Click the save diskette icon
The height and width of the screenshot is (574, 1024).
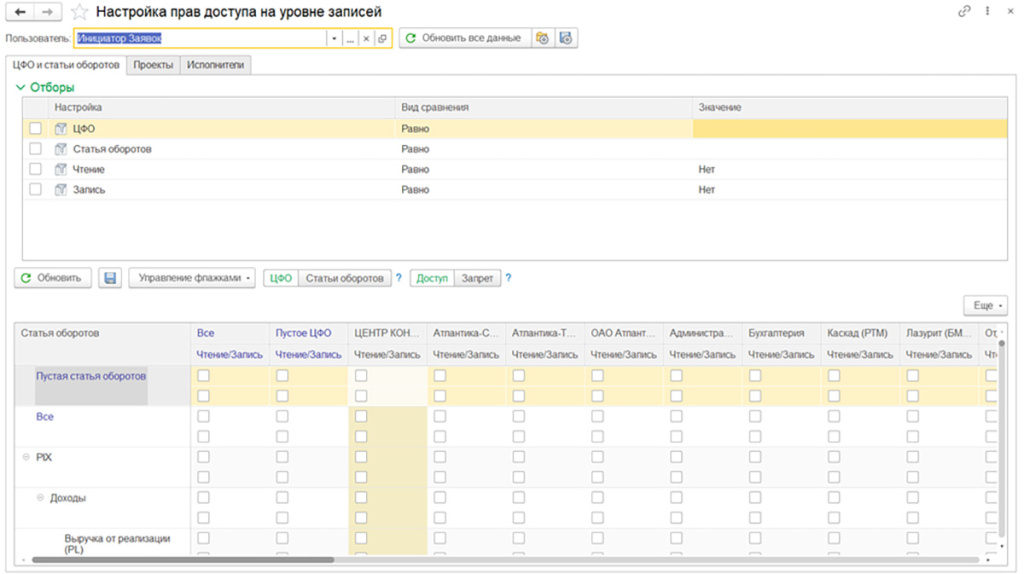point(110,278)
